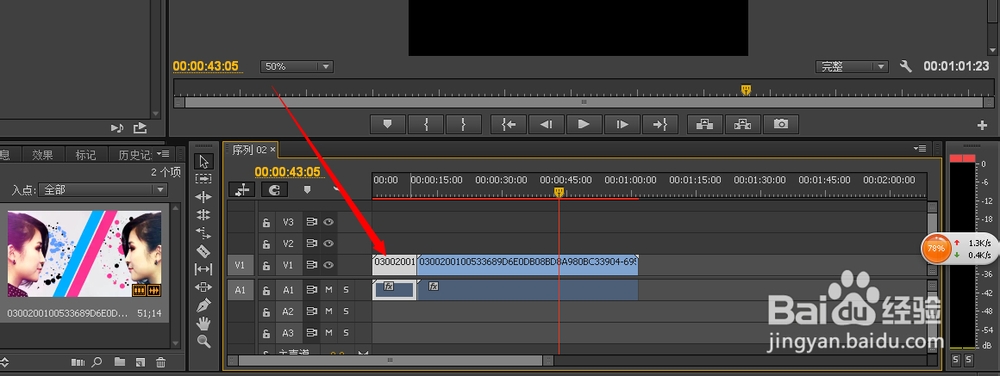Open the 完整 playback resolution dropdown
Viewport: 1000px width, 376px height.
[852, 66]
